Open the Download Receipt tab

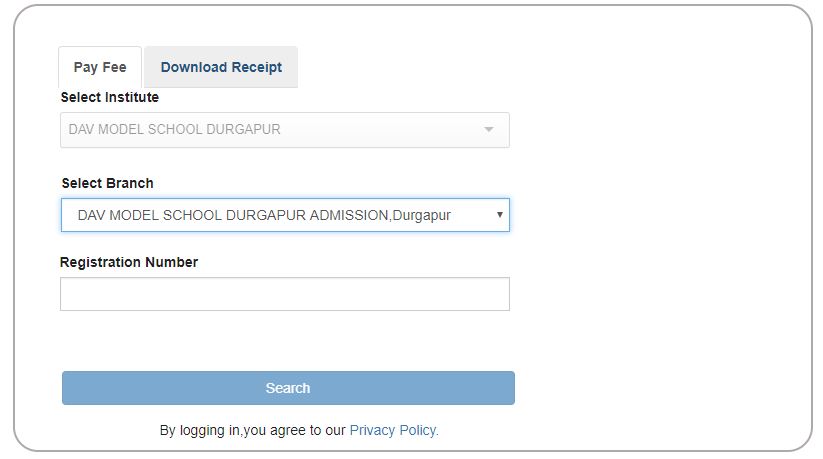coord(221,67)
